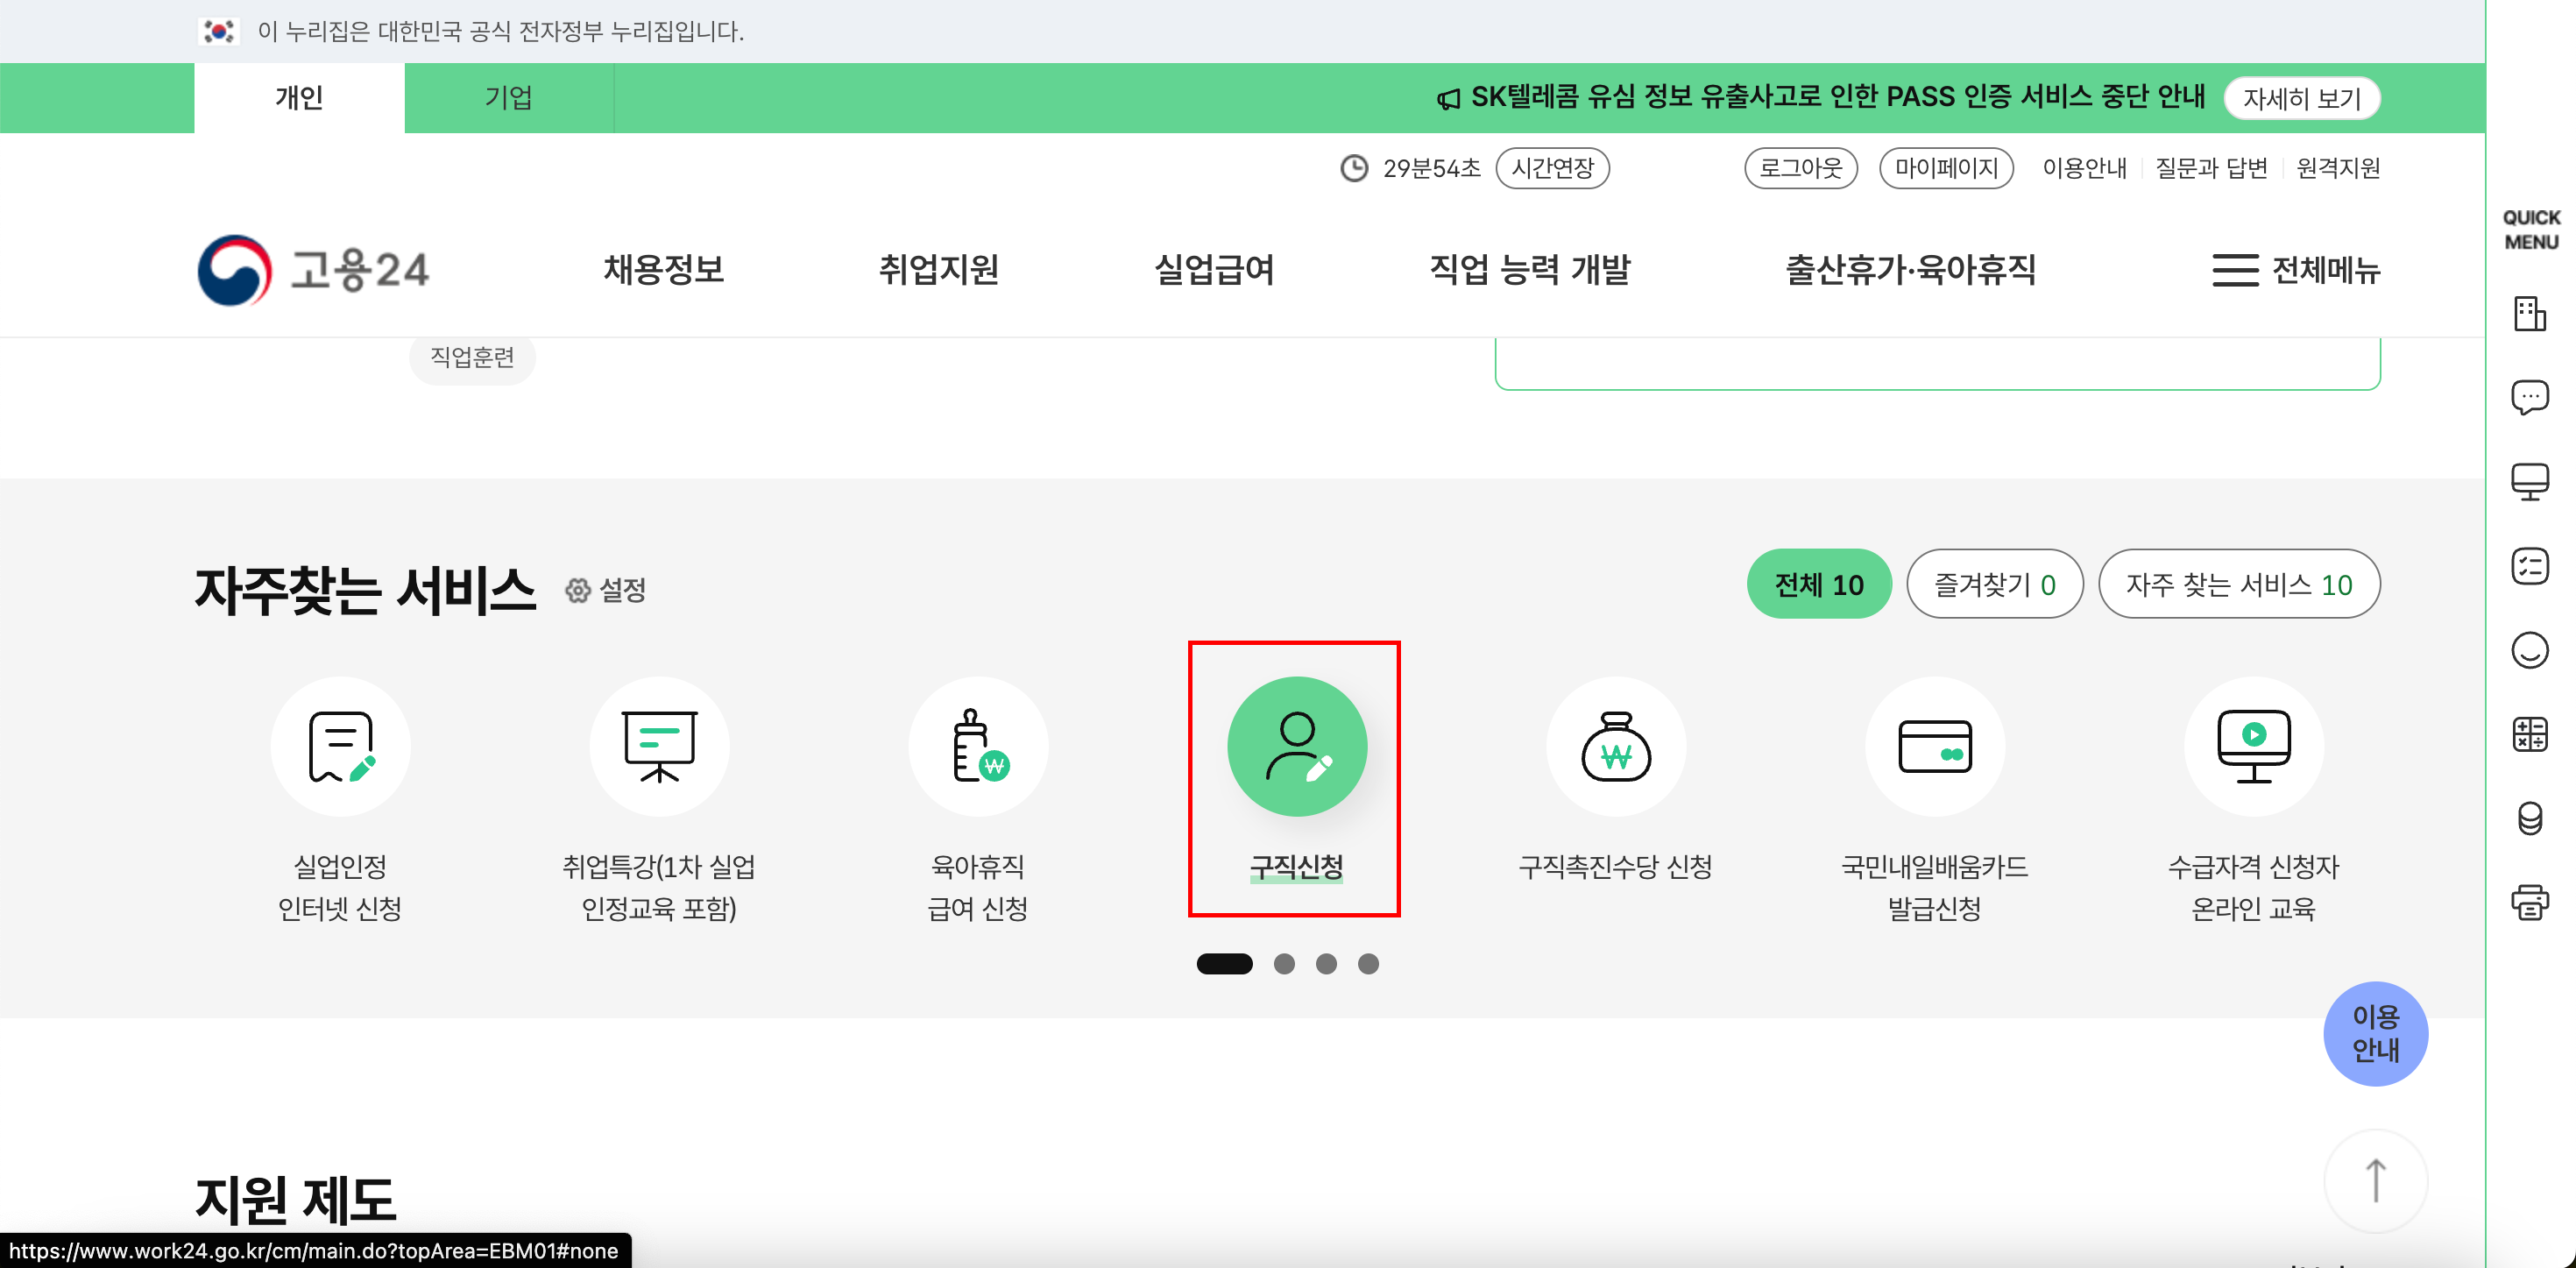Open the 직업 능력 개발 menu
Image resolution: width=2576 pixels, height=1268 pixels.
(1530, 270)
